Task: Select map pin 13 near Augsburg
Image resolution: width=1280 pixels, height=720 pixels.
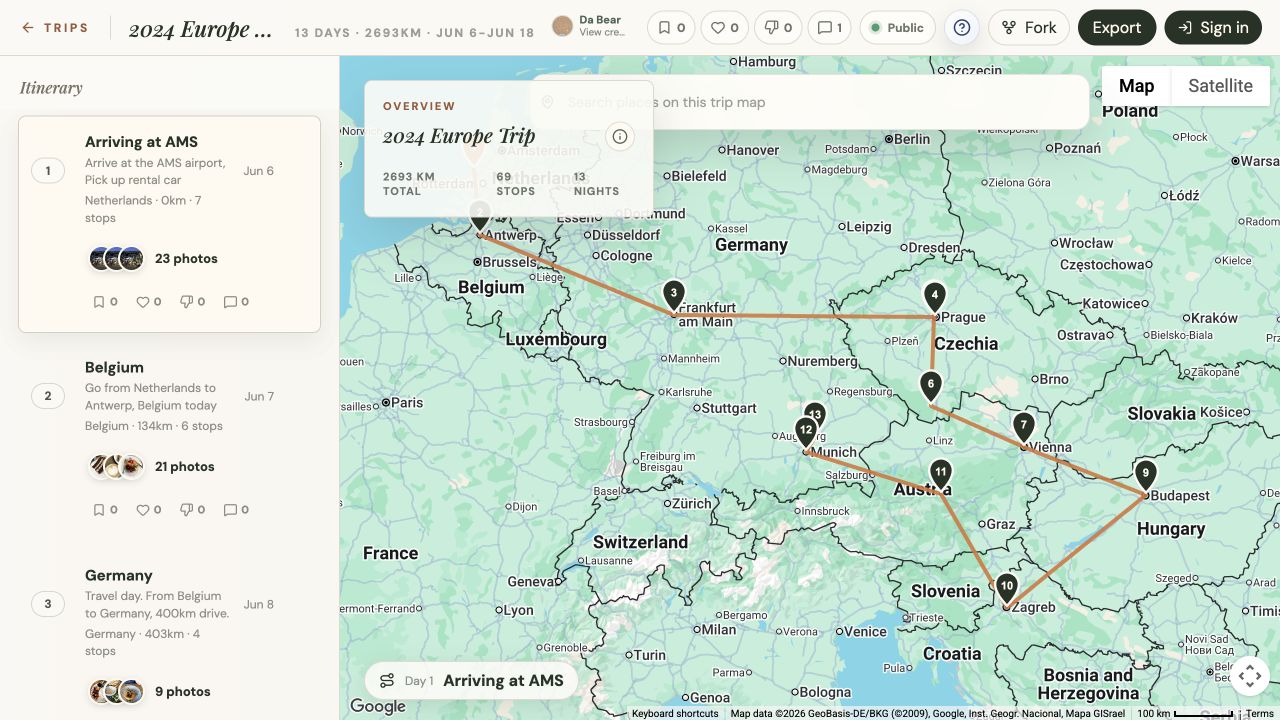Action: pos(817,411)
